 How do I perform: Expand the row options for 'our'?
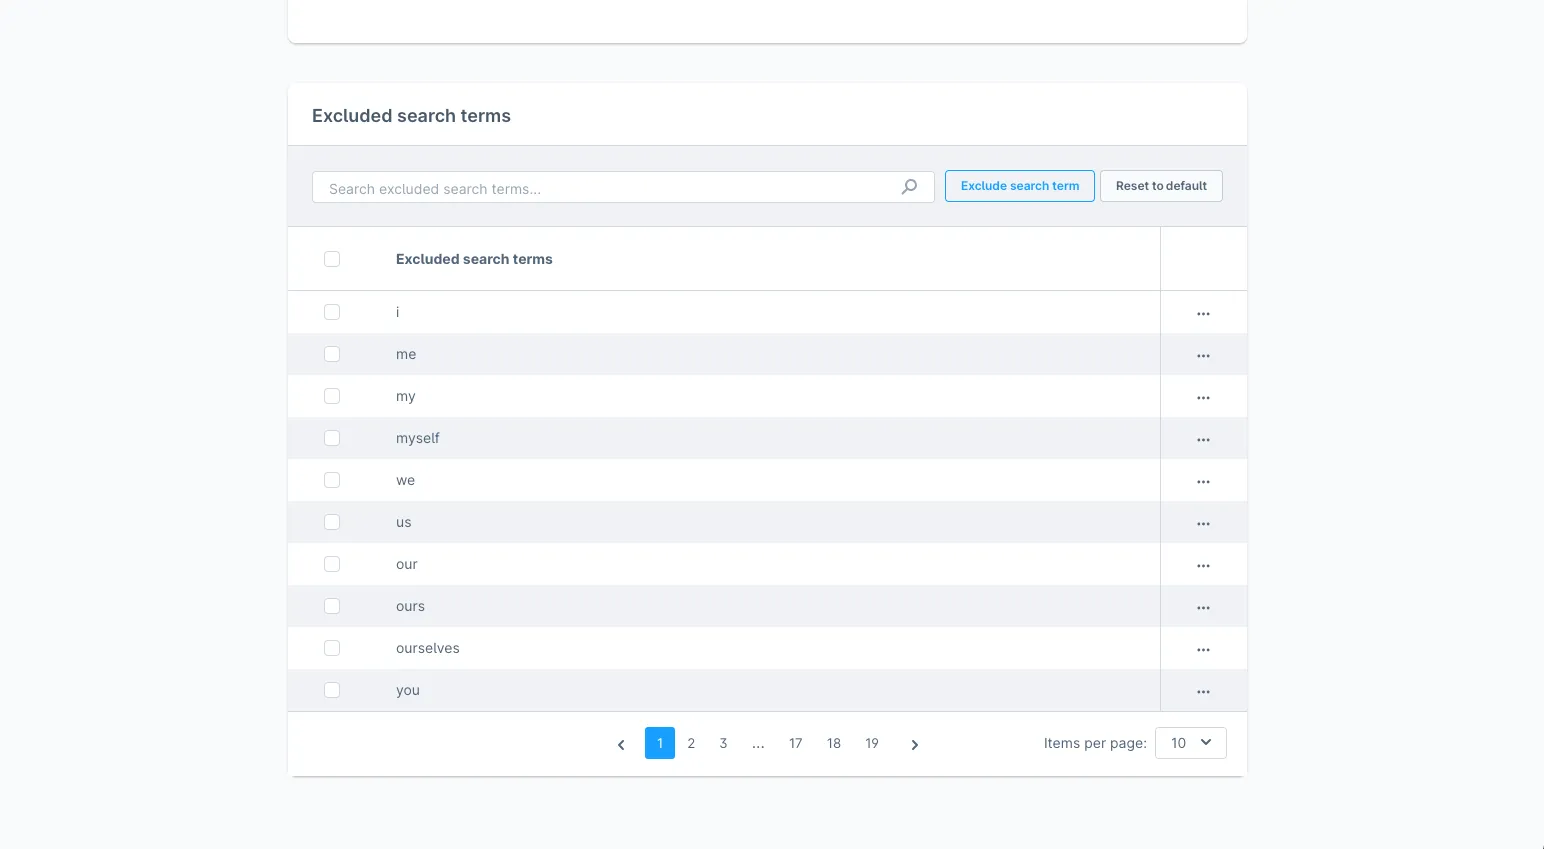pyautogui.click(x=1203, y=565)
